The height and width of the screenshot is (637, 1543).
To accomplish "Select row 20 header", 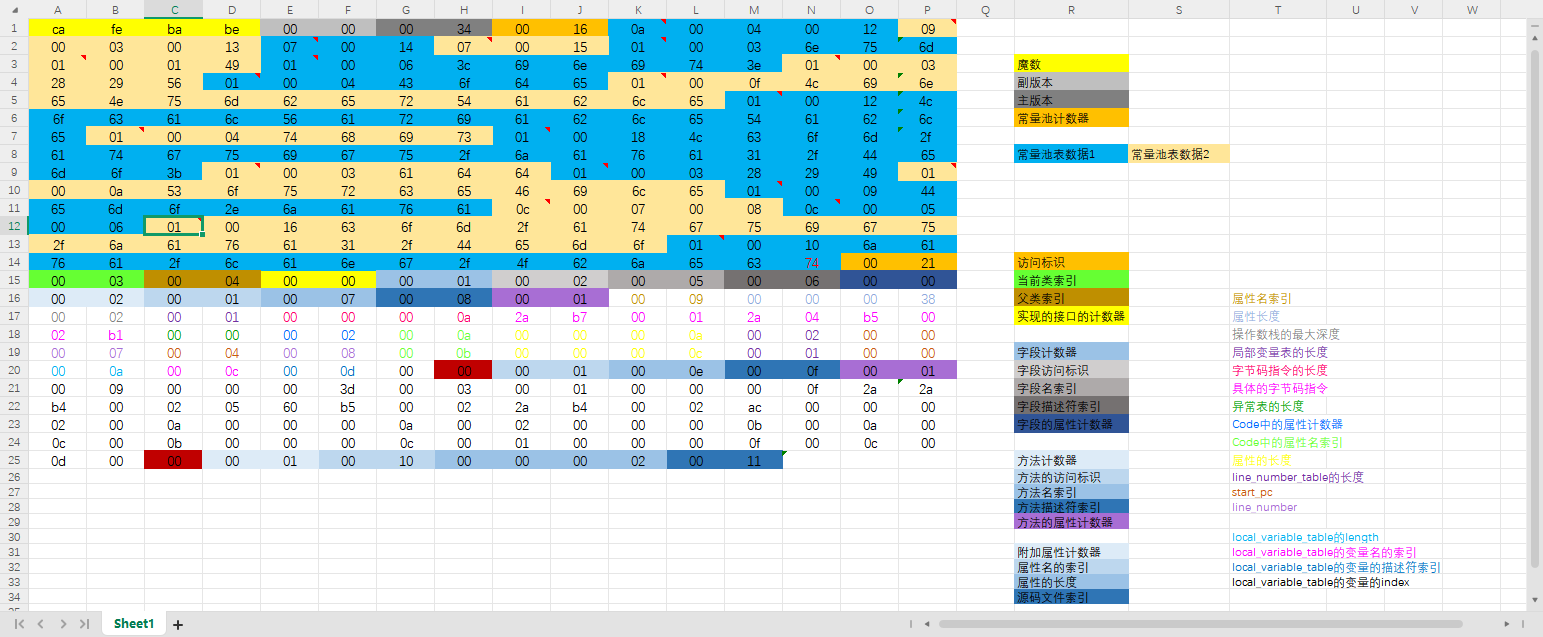I will [x=14, y=371].
